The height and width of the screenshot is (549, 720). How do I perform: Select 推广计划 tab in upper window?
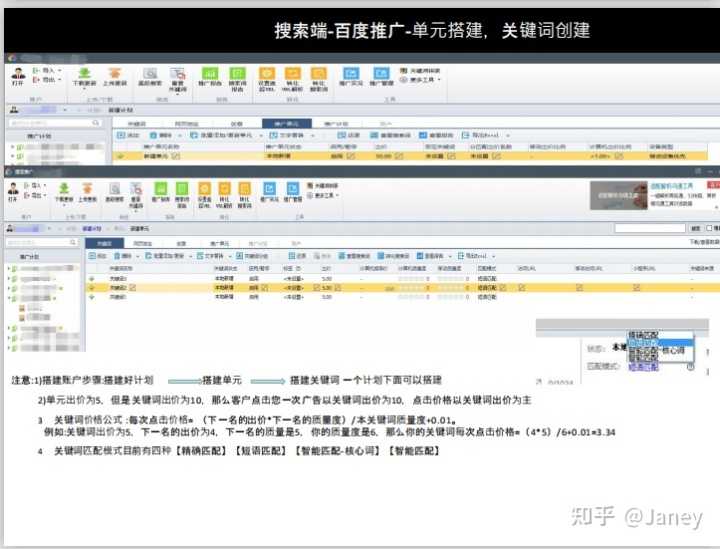click(337, 124)
